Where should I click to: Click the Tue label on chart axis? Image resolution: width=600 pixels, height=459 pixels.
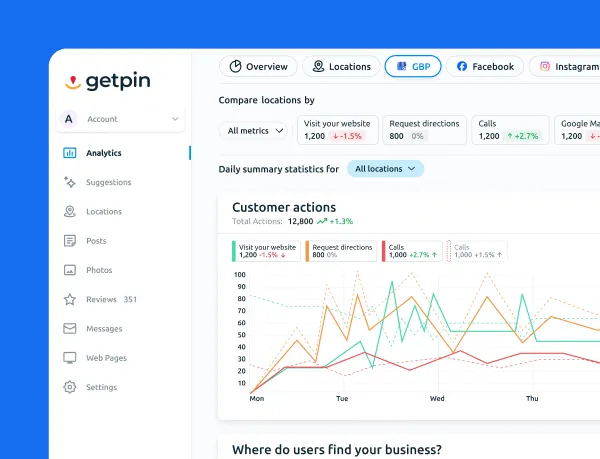coord(342,399)
